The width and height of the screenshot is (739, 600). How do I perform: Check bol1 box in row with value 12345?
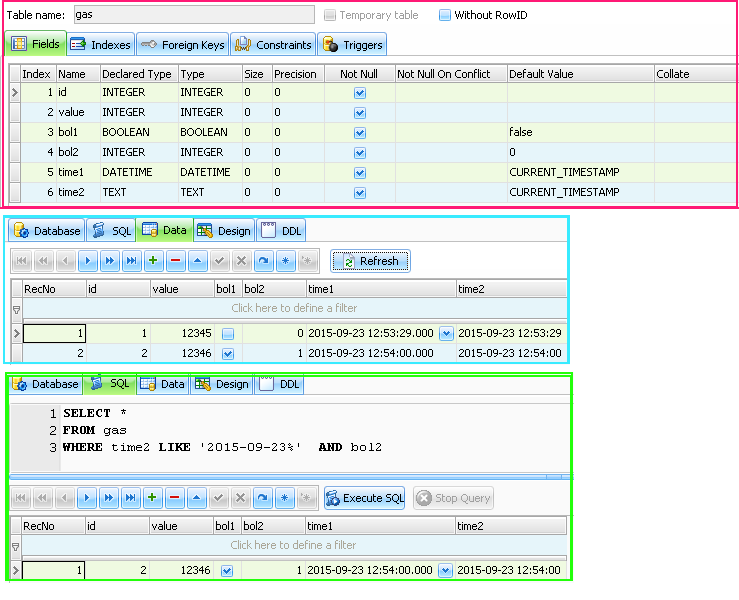[228, 333]
